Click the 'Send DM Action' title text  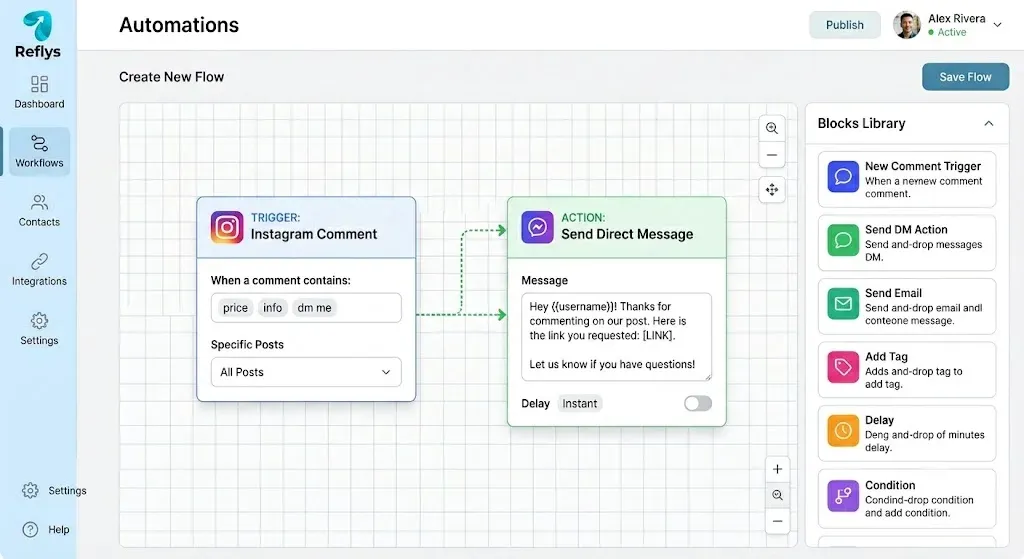click(x=906, y=230)
